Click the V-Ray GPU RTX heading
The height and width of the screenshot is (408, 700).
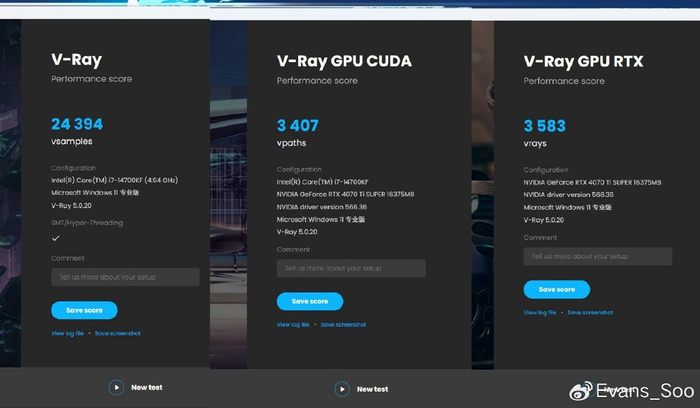pos(583,62)
